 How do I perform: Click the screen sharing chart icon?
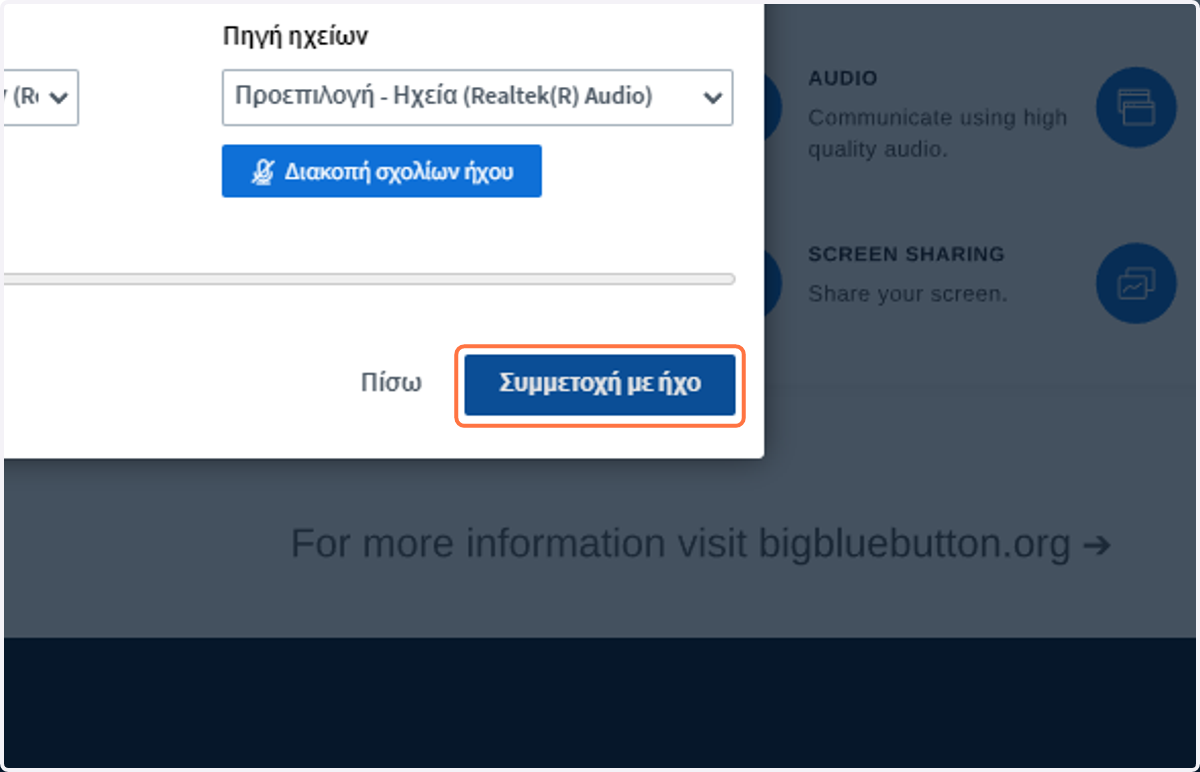click(x=1135, y=284)
